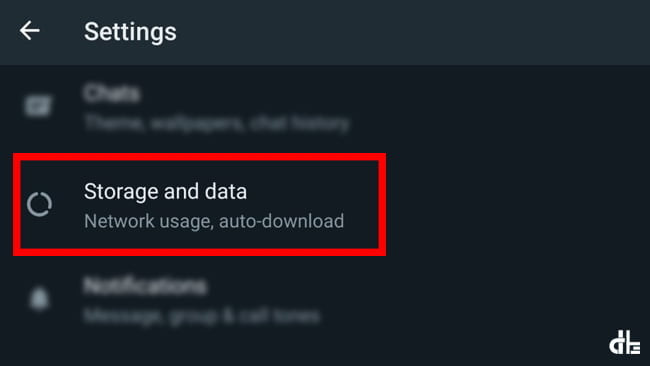Open the Storage and data circle icon
This screenshot has height=366, width=650.
39,204
